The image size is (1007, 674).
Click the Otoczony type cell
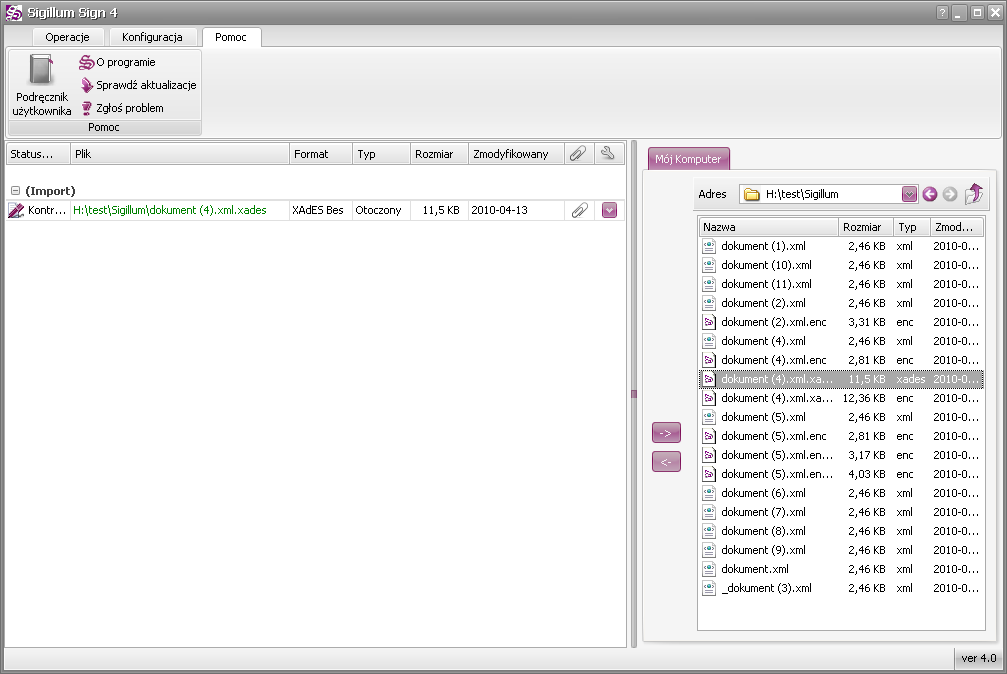(378, 210)
